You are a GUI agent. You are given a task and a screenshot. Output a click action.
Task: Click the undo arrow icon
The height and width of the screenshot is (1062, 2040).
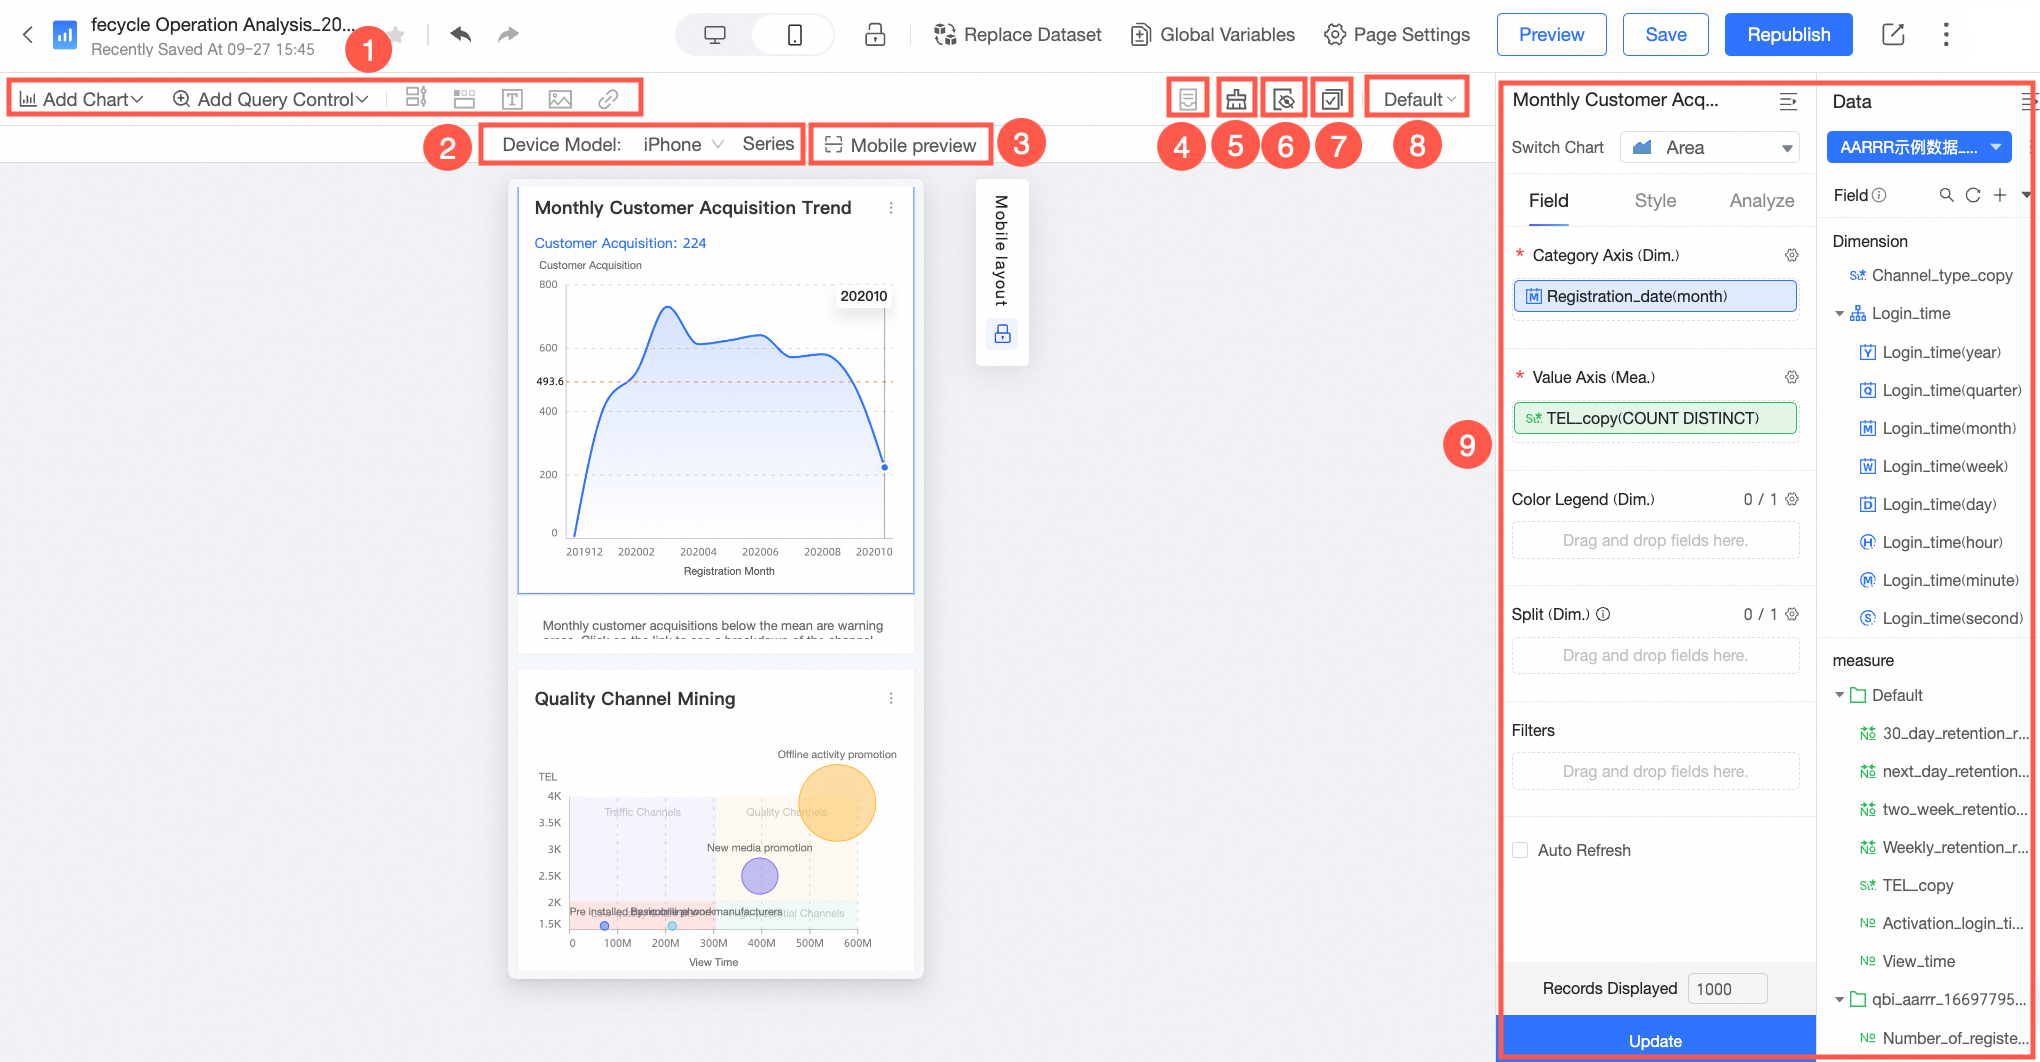[x=460, y=35]
